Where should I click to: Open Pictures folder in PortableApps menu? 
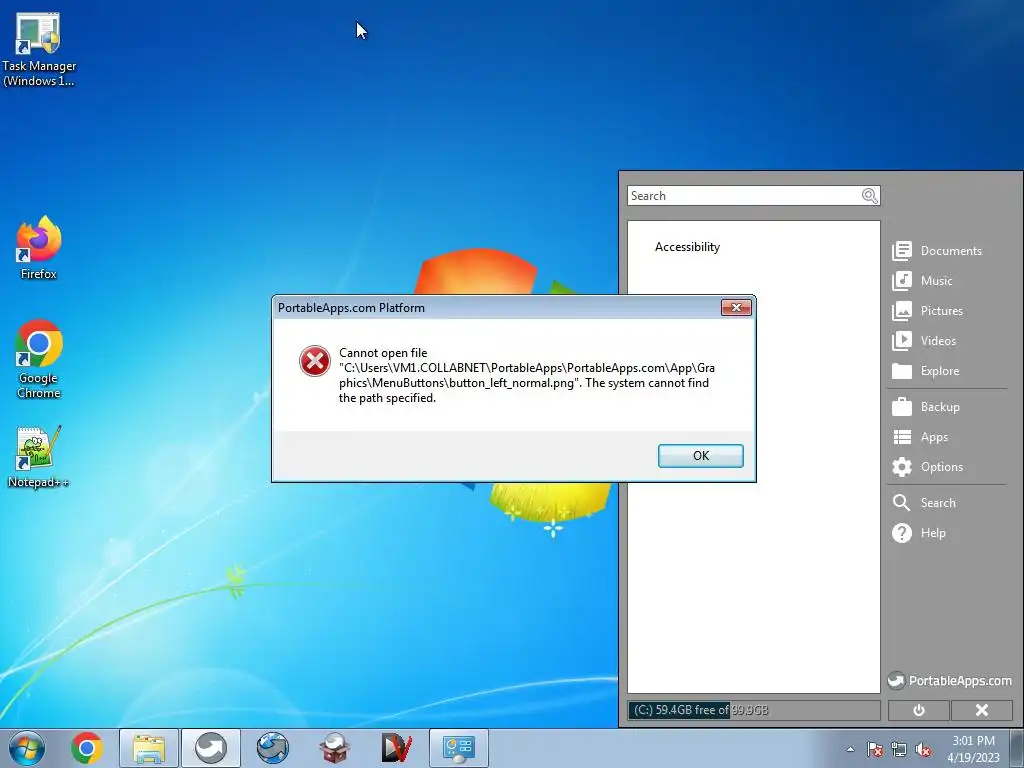point(928,311)
